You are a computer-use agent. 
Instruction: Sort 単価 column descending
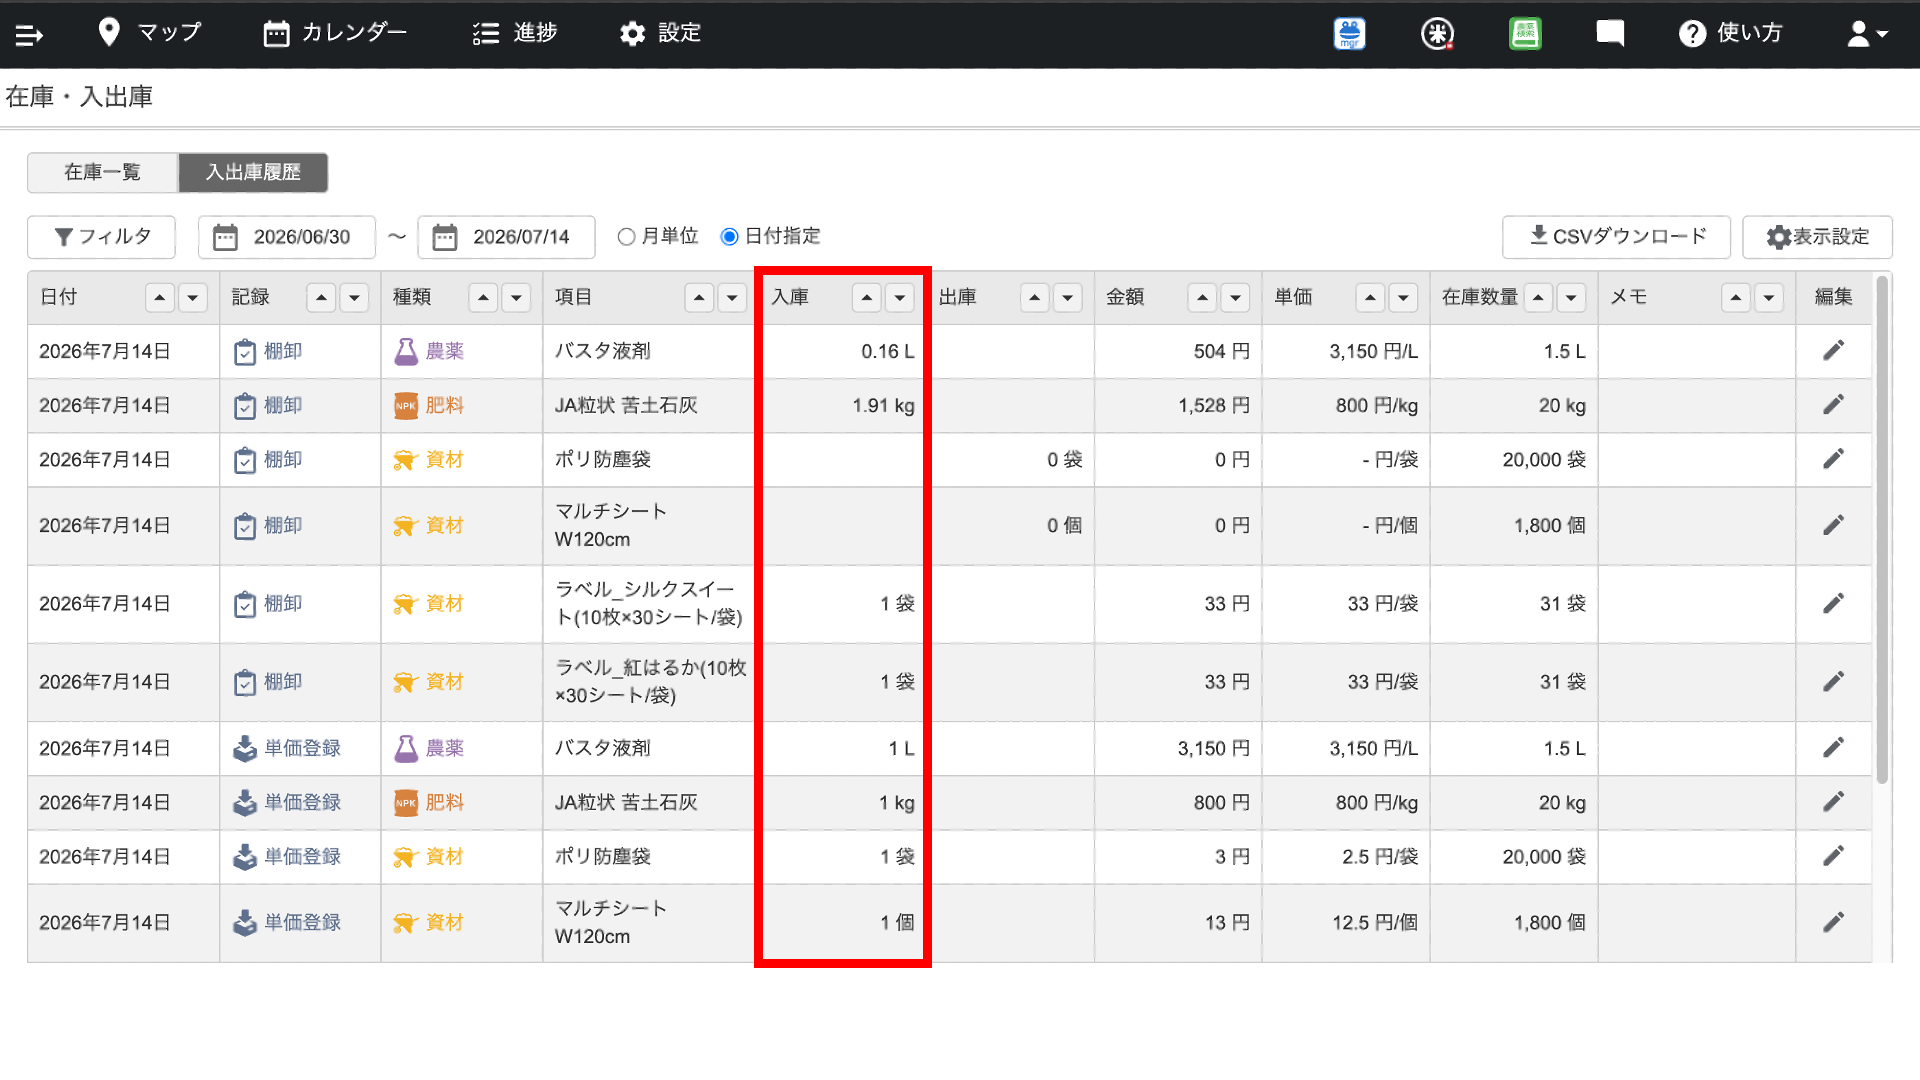[x=1404, y=298]
